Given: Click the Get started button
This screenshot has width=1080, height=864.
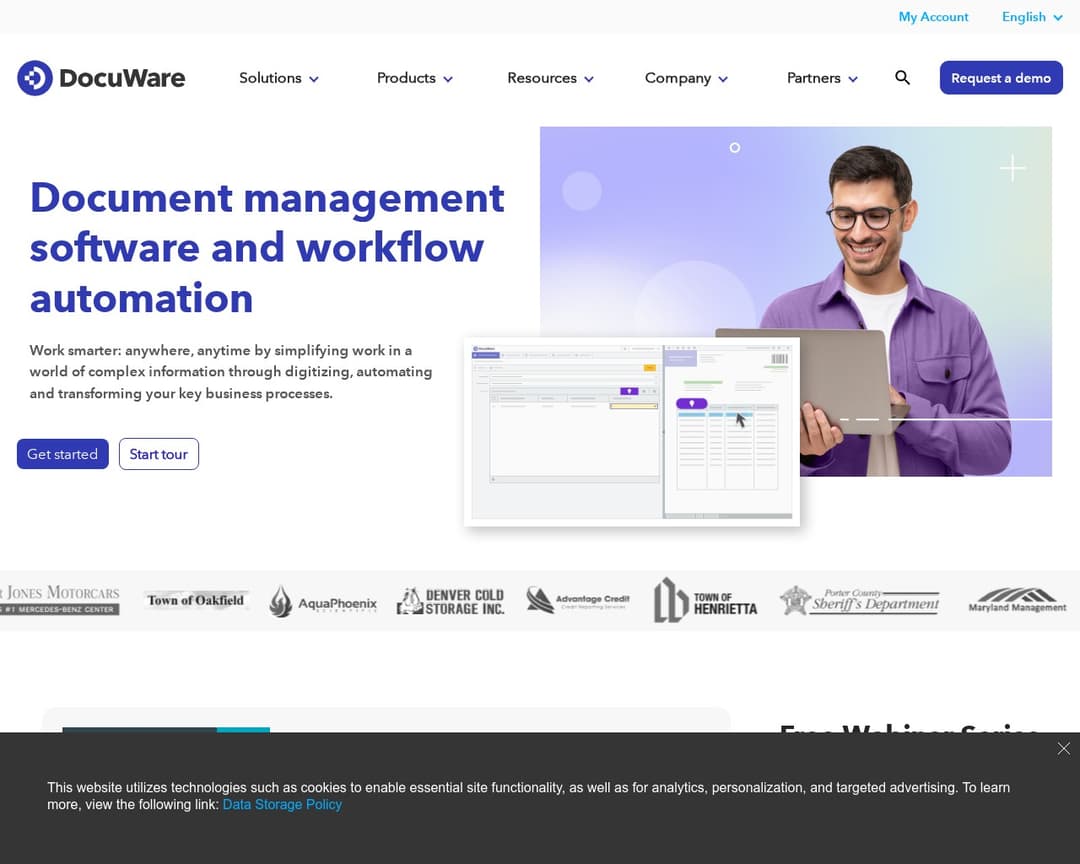Looking at the screenshot, I should click(x=63, y=454).
